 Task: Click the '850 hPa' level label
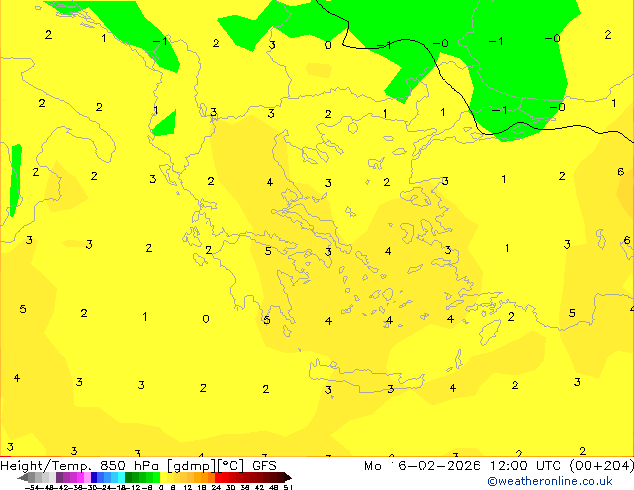point(129,466)
